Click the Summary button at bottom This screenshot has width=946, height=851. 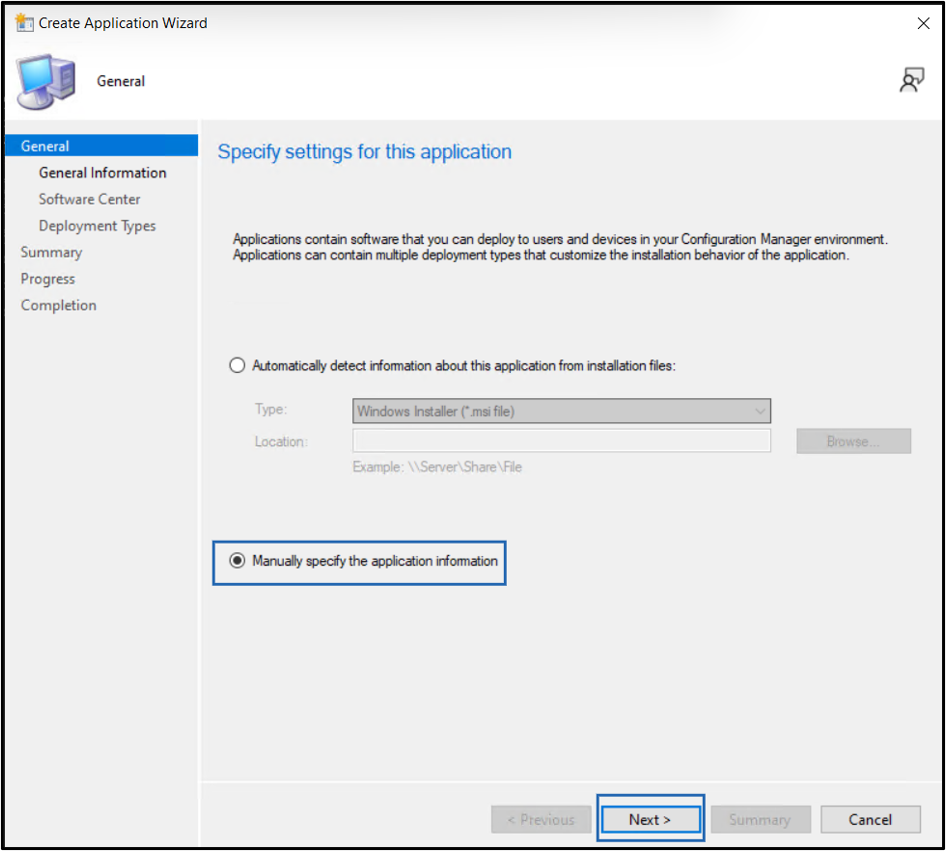click(760, 820)
